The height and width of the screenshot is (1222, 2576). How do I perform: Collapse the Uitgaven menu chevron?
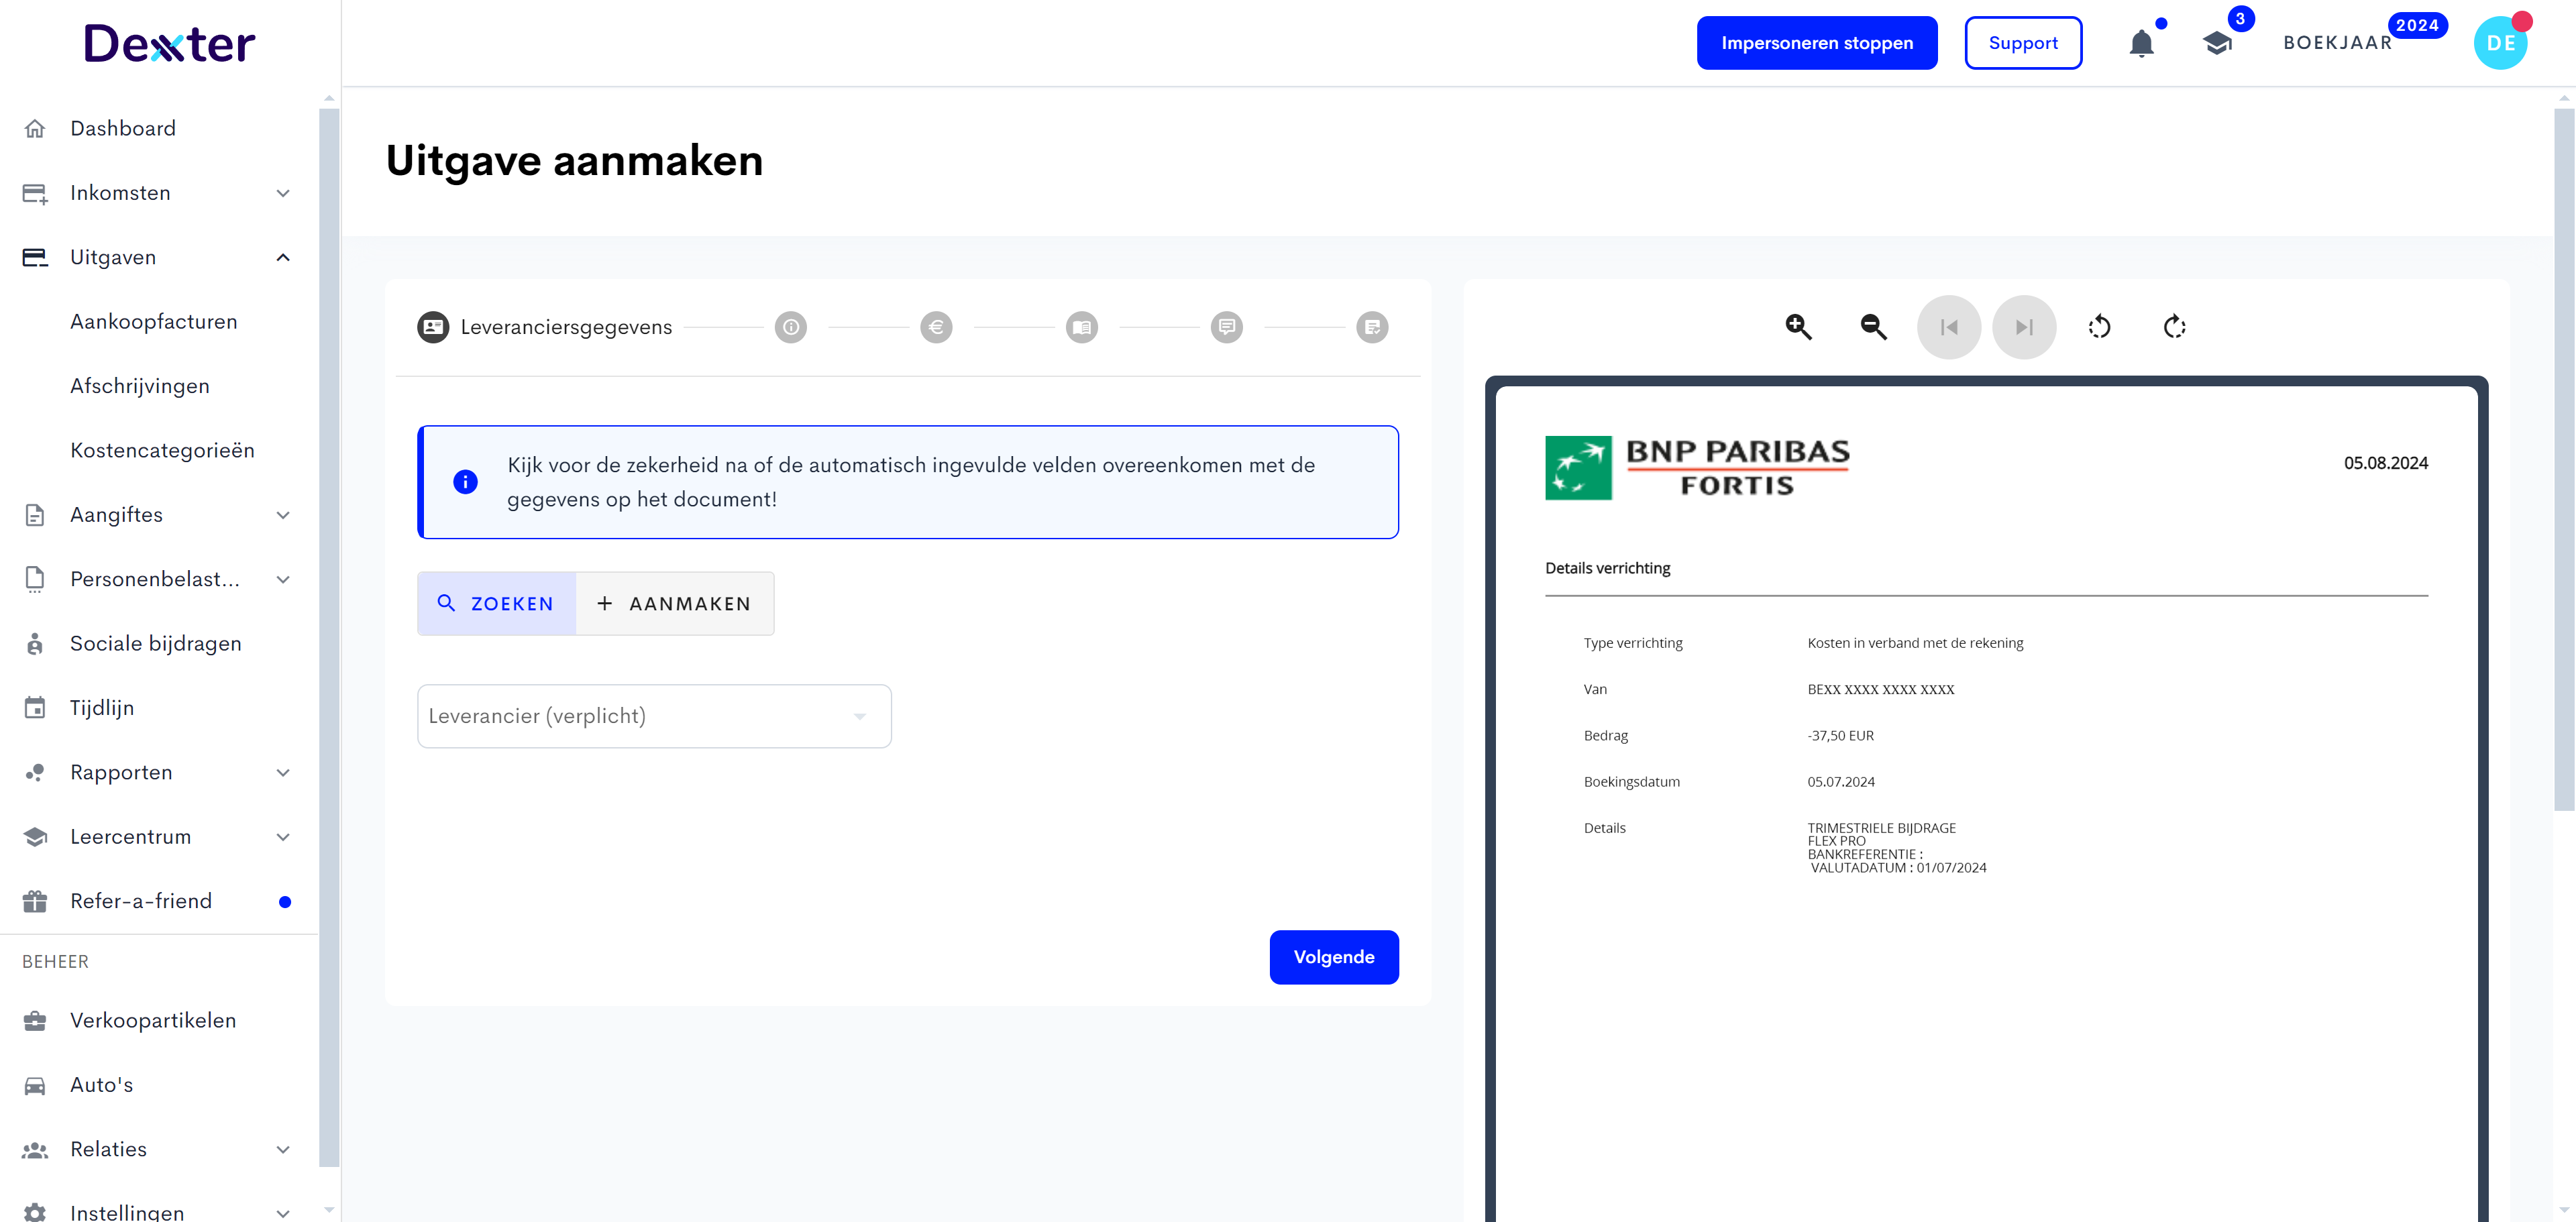pyautogui.click(x=283, y=258)
